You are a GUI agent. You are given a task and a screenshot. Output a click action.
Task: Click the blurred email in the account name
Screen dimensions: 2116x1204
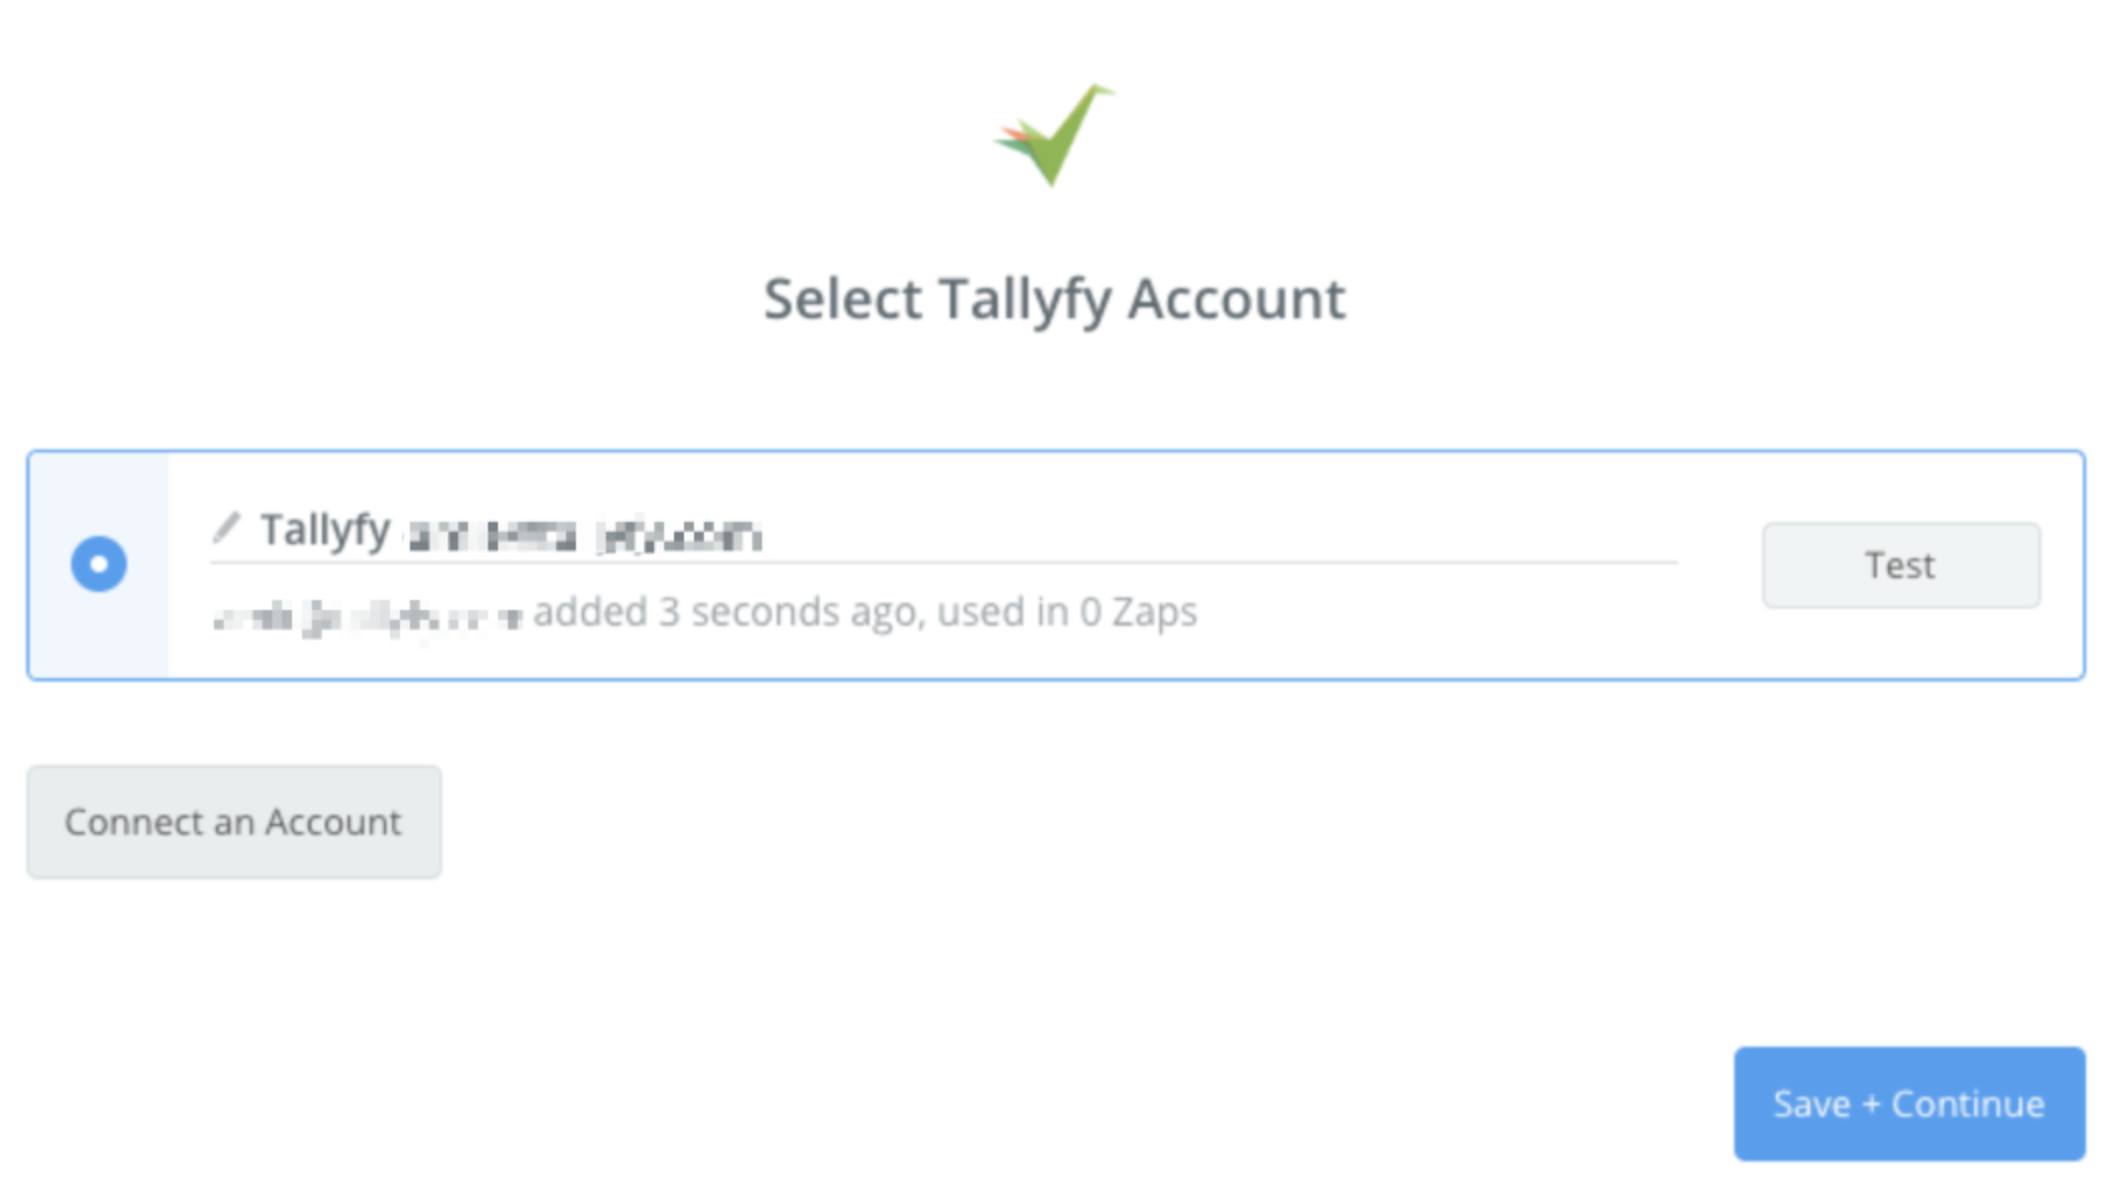click(x=585, y=536)
